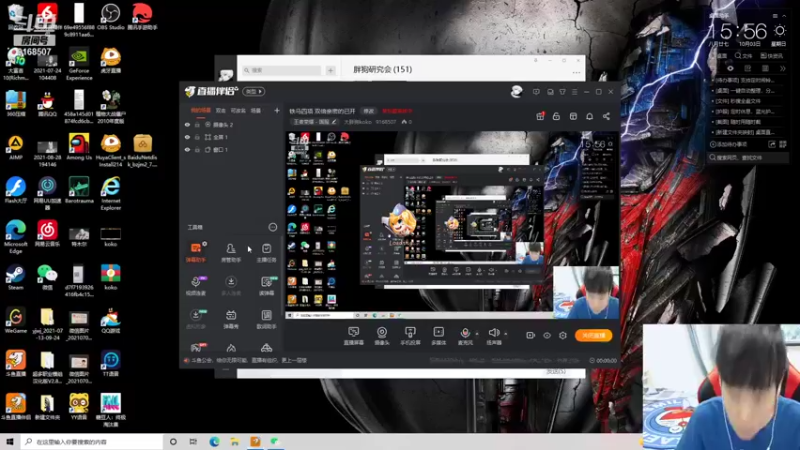
Task: Share the stream with the share icon
Action: (606, 116)
